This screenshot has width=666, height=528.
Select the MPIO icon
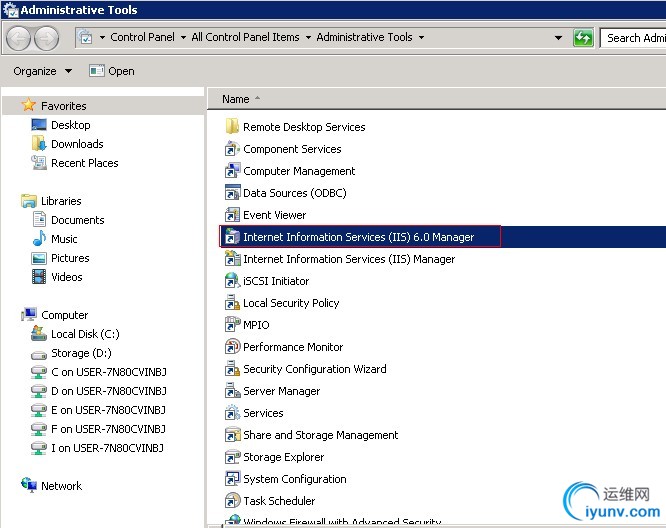coord(232,325)
